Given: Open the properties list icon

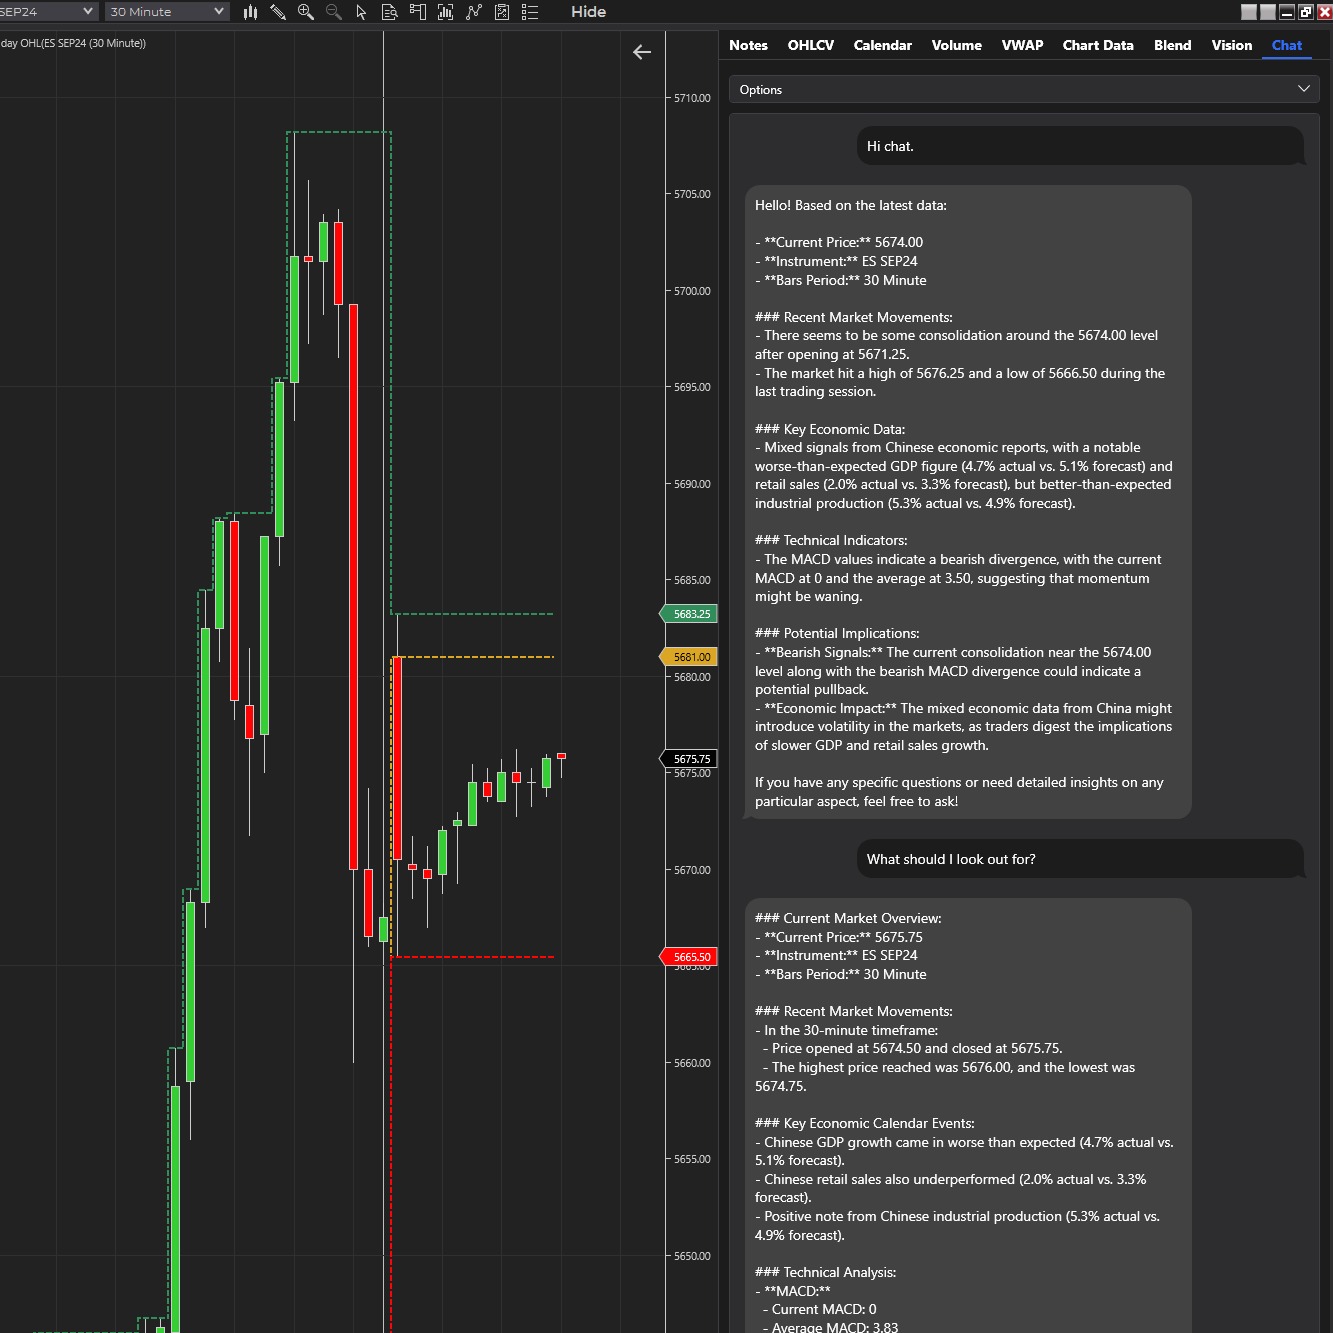Looking at the screenshot, I should tap(530, 12).
